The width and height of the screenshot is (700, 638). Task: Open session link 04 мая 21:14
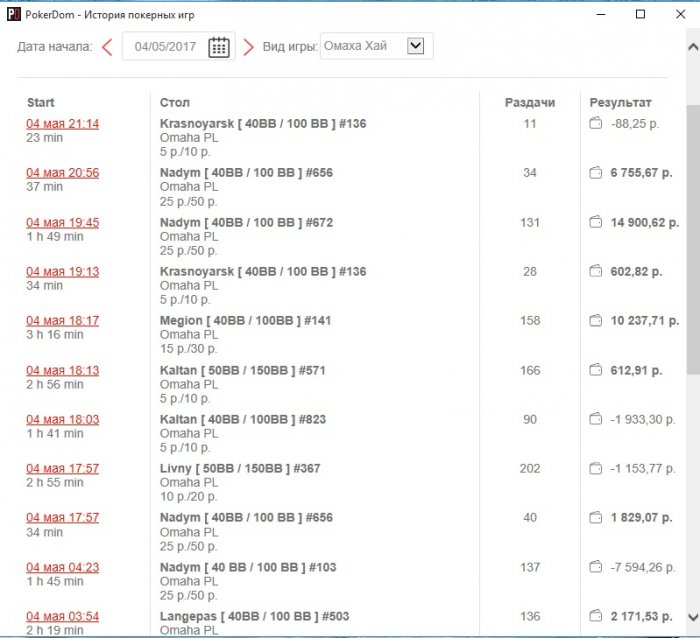pyautogui.click(x=62, y=124)
